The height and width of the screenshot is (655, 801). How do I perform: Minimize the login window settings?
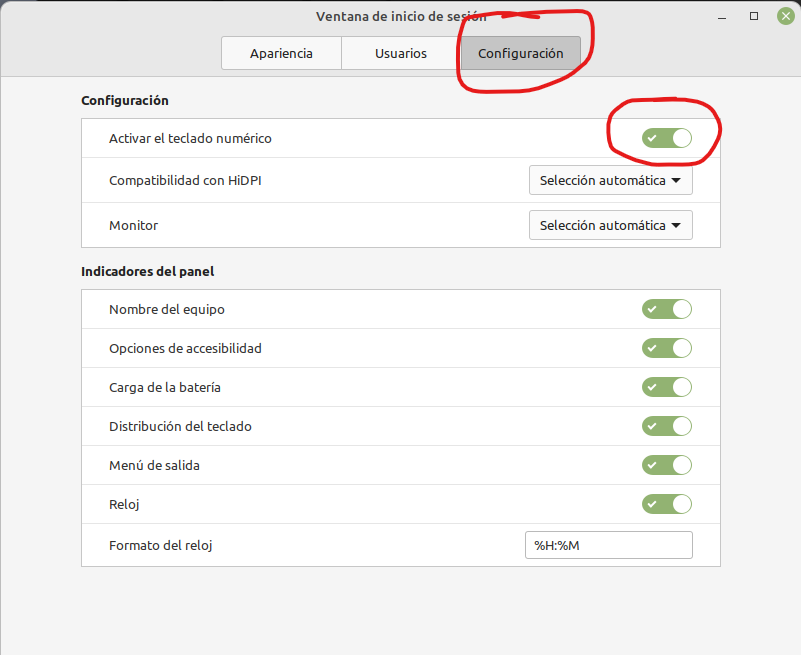pyautogui.click(x=722, y=17)
